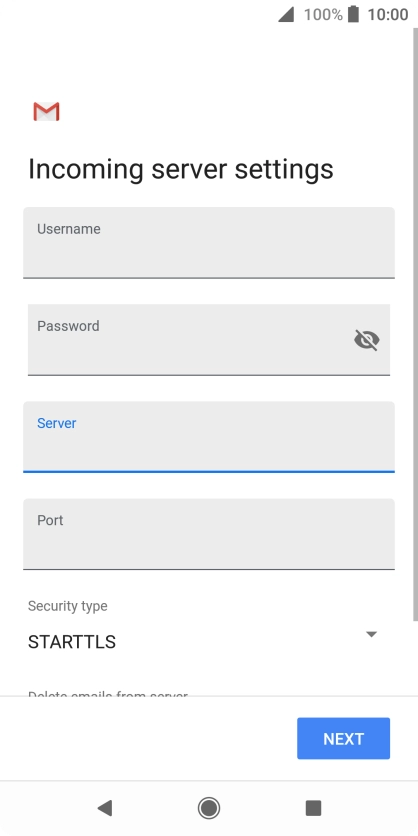The width and height of the screenshot is (418, 836).
Task: Click inside the Server input field
Action: coord(209,437)
